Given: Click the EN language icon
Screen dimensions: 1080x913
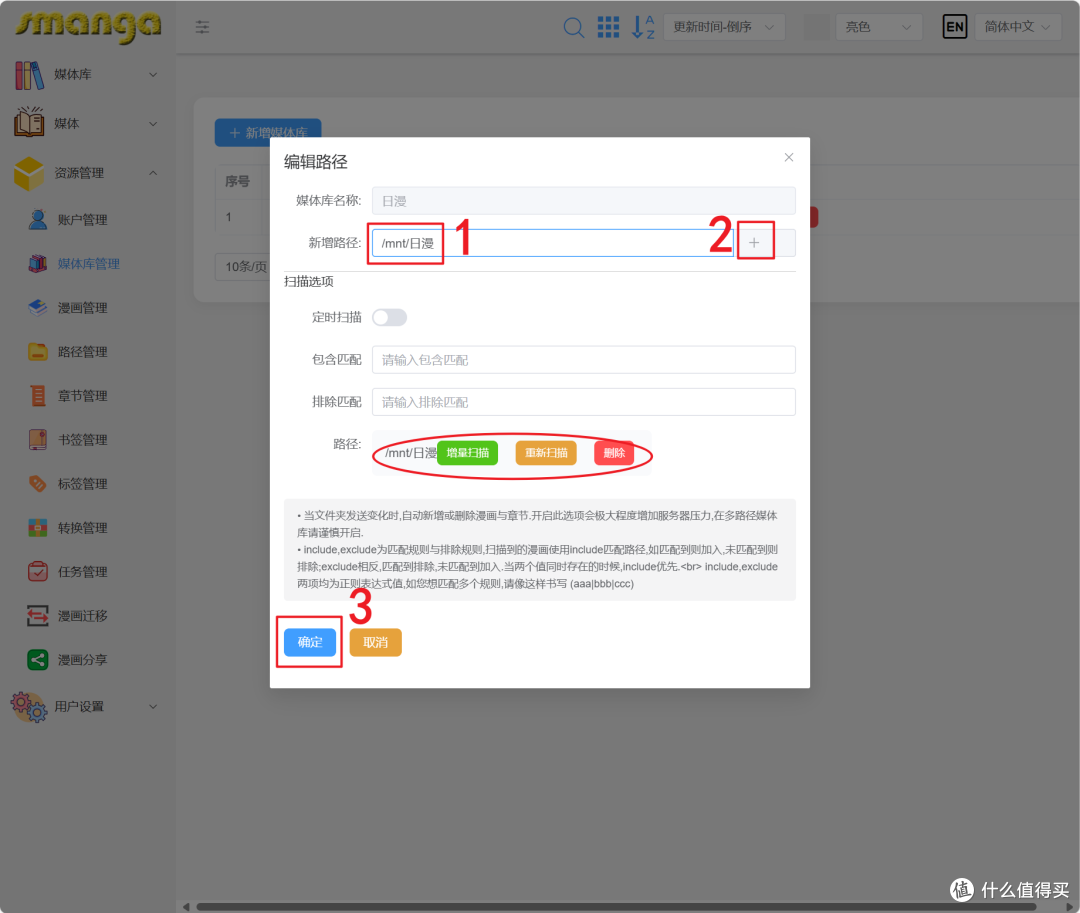Looking at the screenshot, I should 955,27.
